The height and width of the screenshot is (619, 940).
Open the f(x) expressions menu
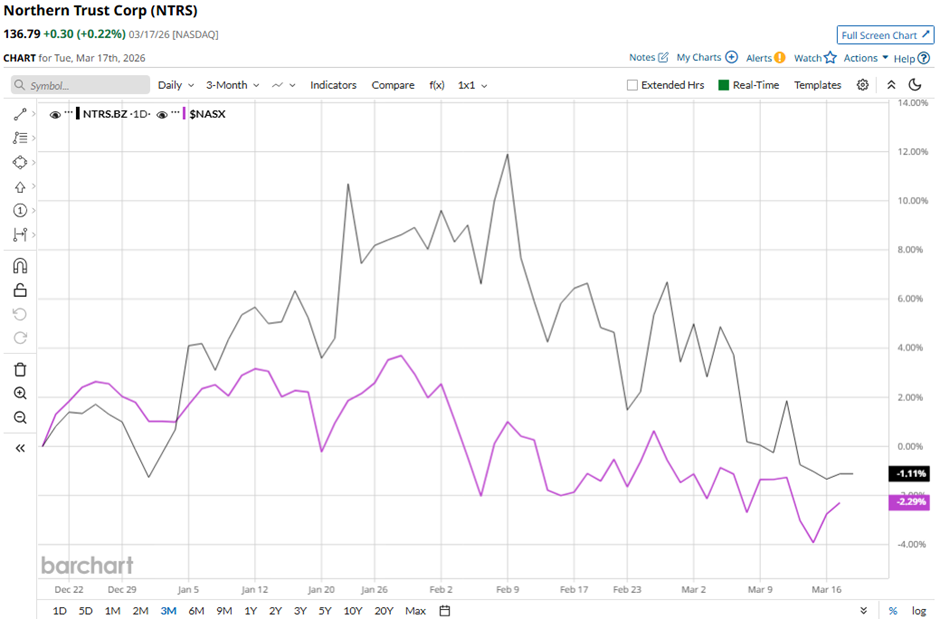pyautogui.click(x=436, y=85)
